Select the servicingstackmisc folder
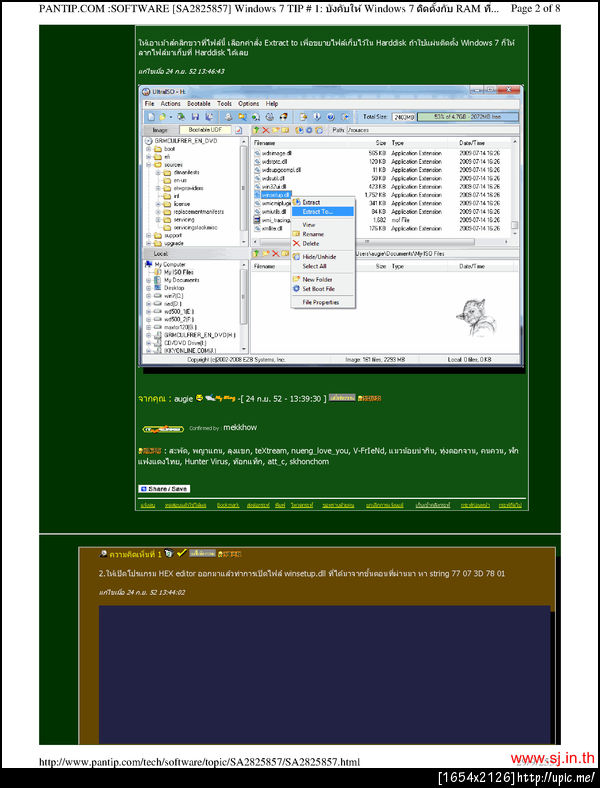Image resolution: width=600 pixels, height=788 pixels. click(196, 228)
